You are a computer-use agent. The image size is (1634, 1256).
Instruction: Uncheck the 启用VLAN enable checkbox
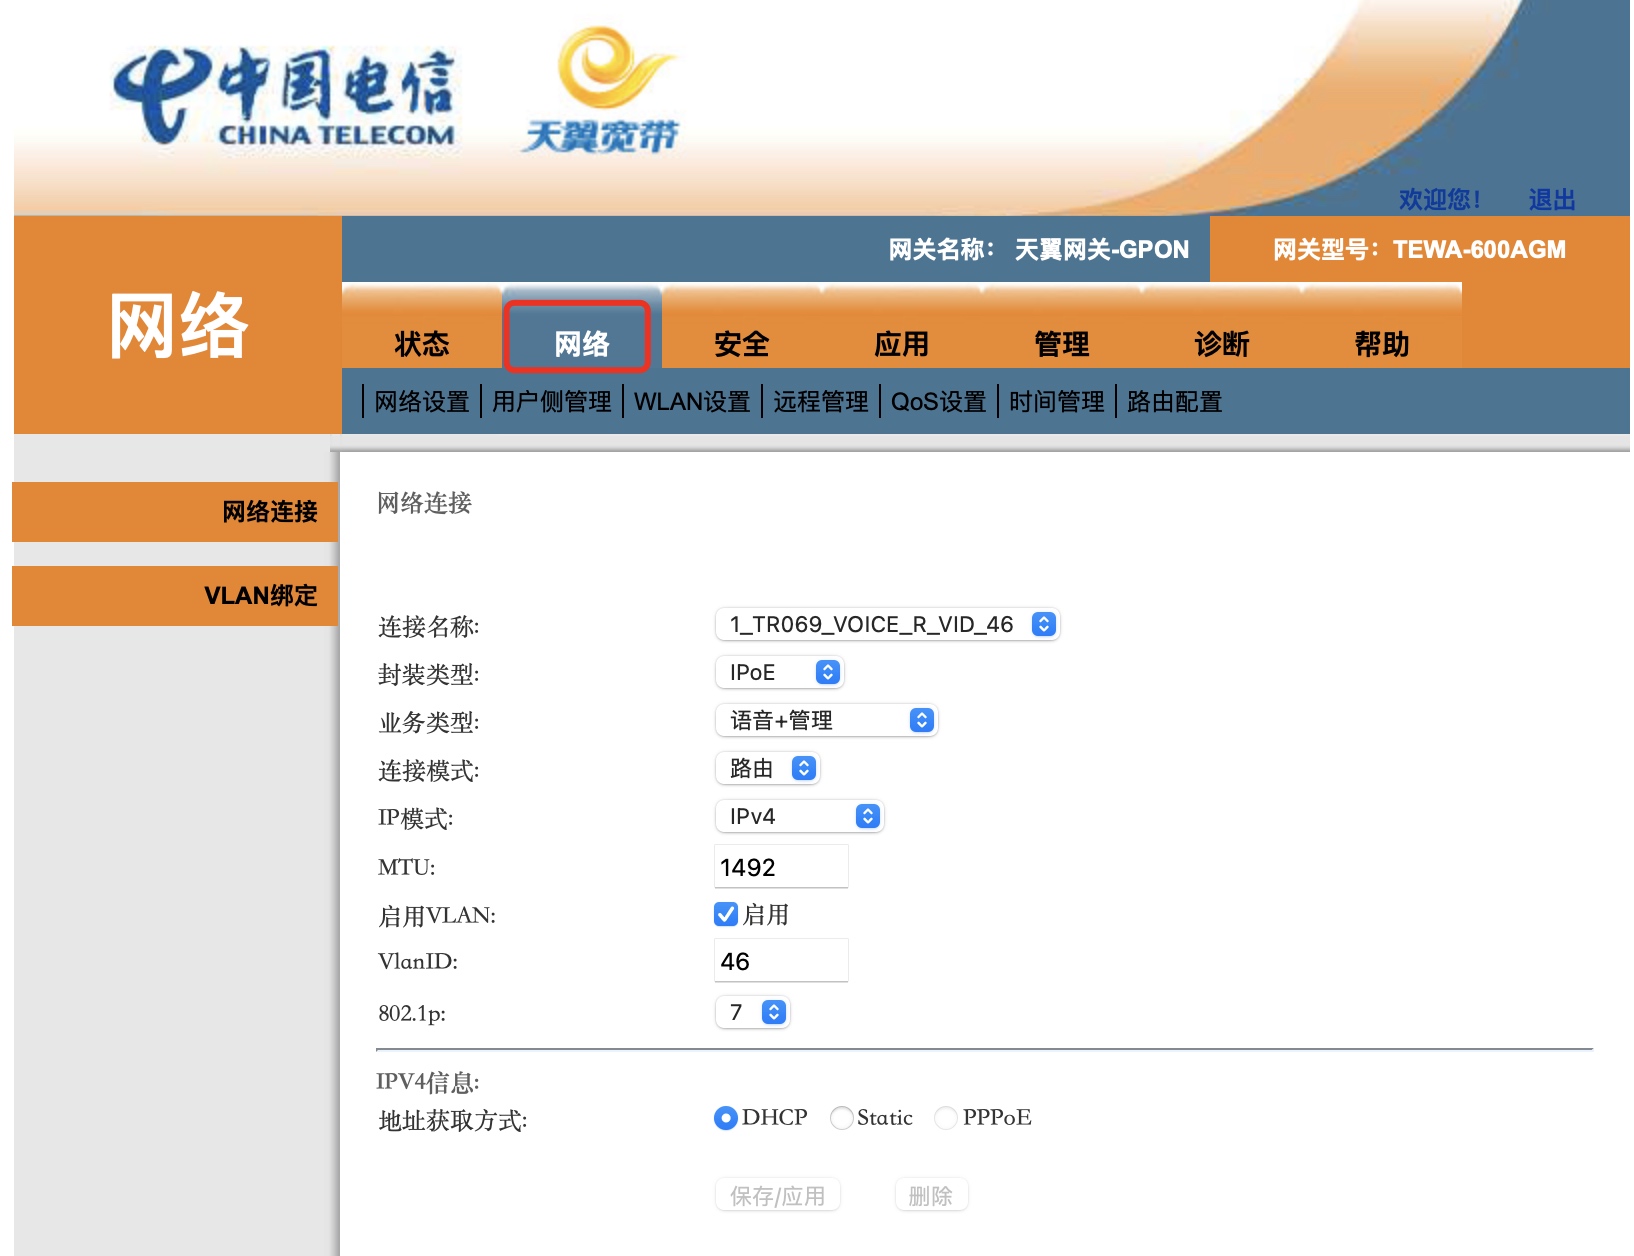point(724,913)
